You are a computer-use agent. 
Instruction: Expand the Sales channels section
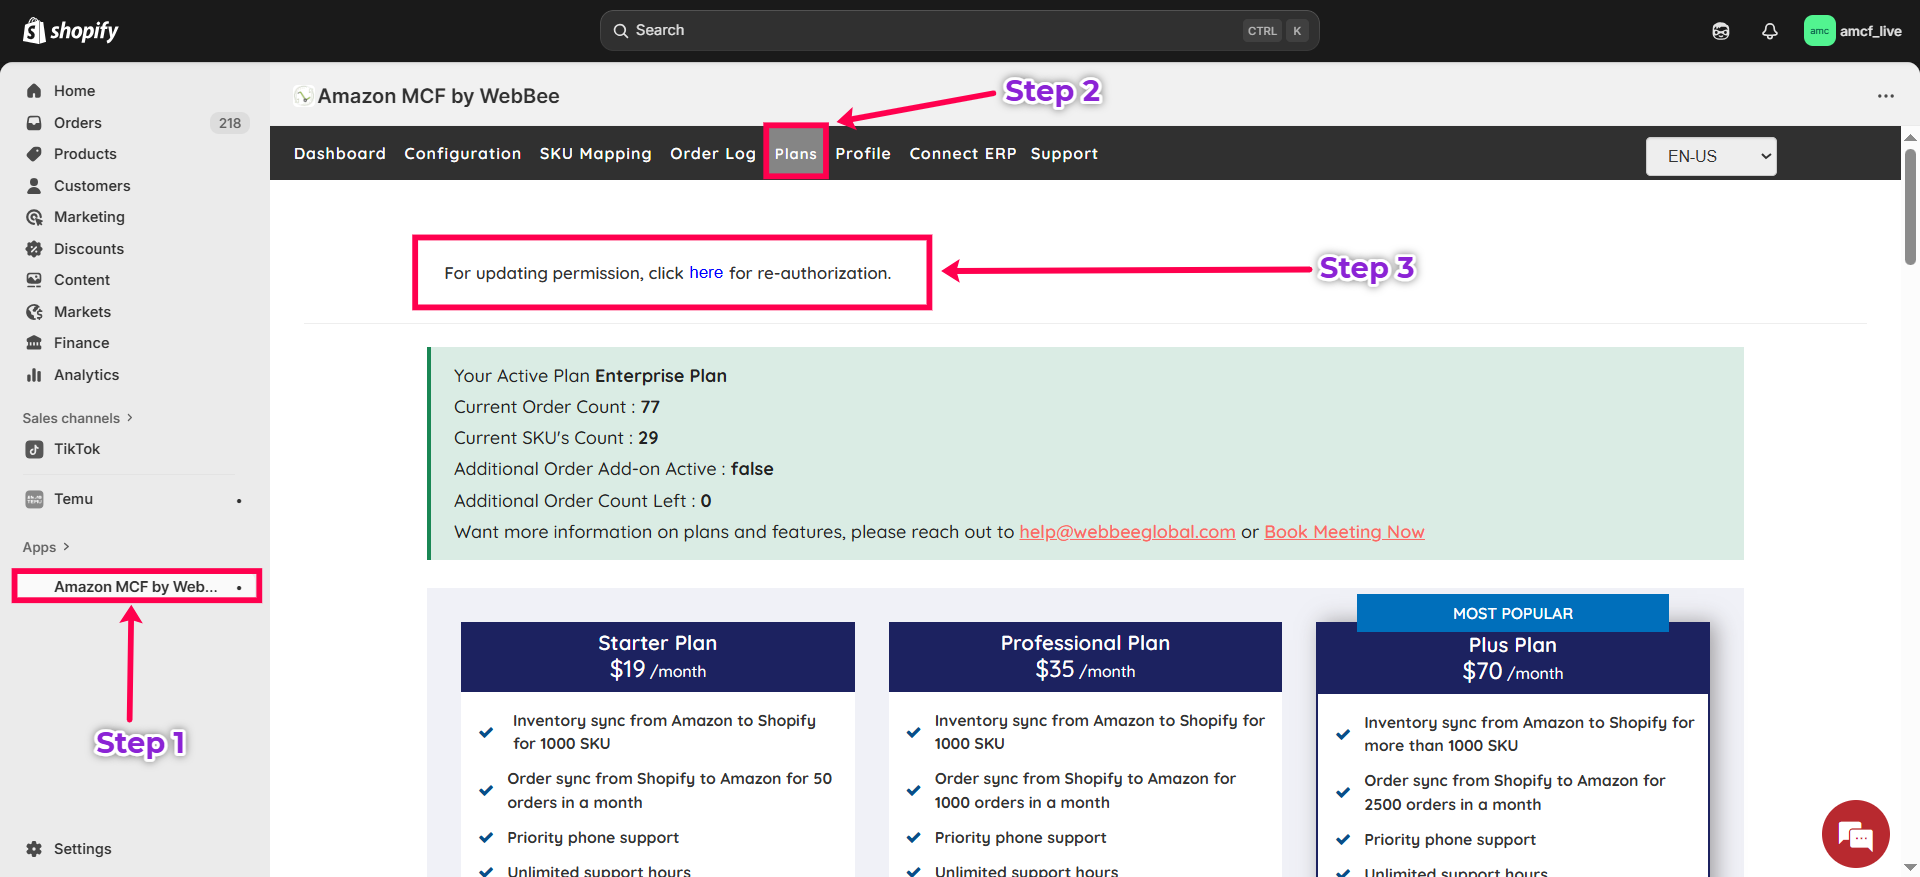pos(77,418)
